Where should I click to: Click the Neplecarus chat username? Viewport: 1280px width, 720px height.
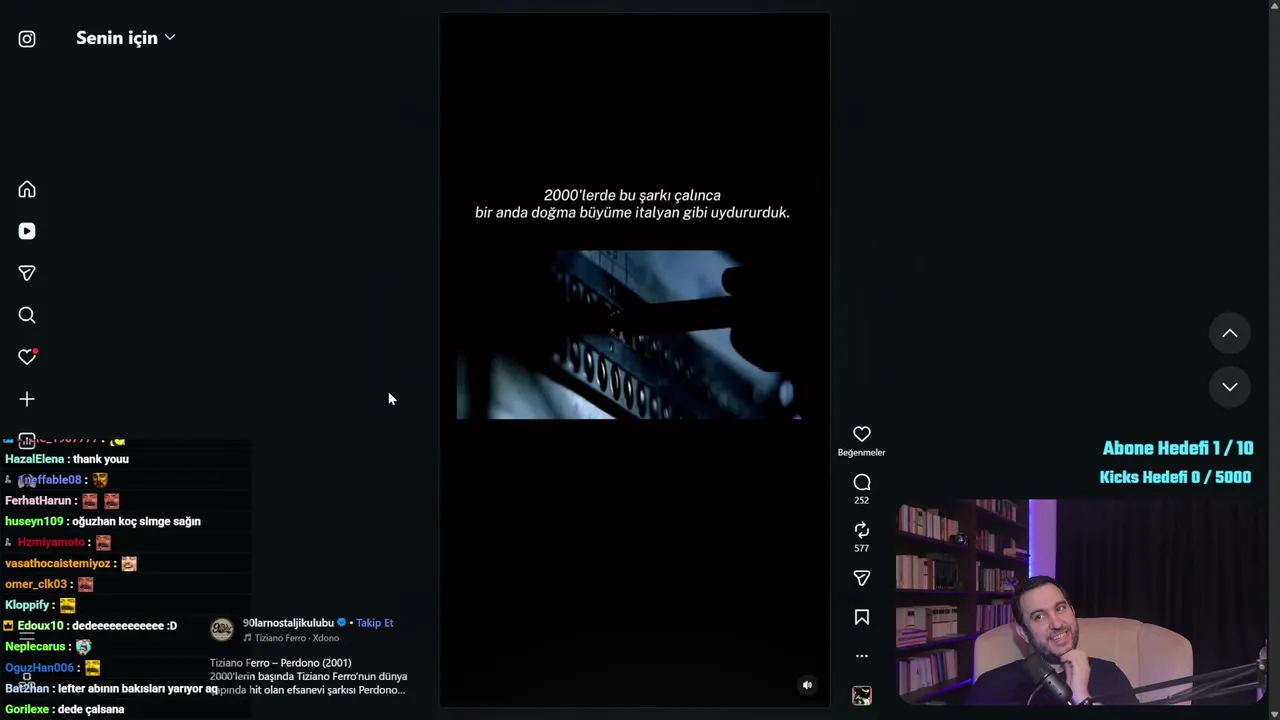pos(35,647)
